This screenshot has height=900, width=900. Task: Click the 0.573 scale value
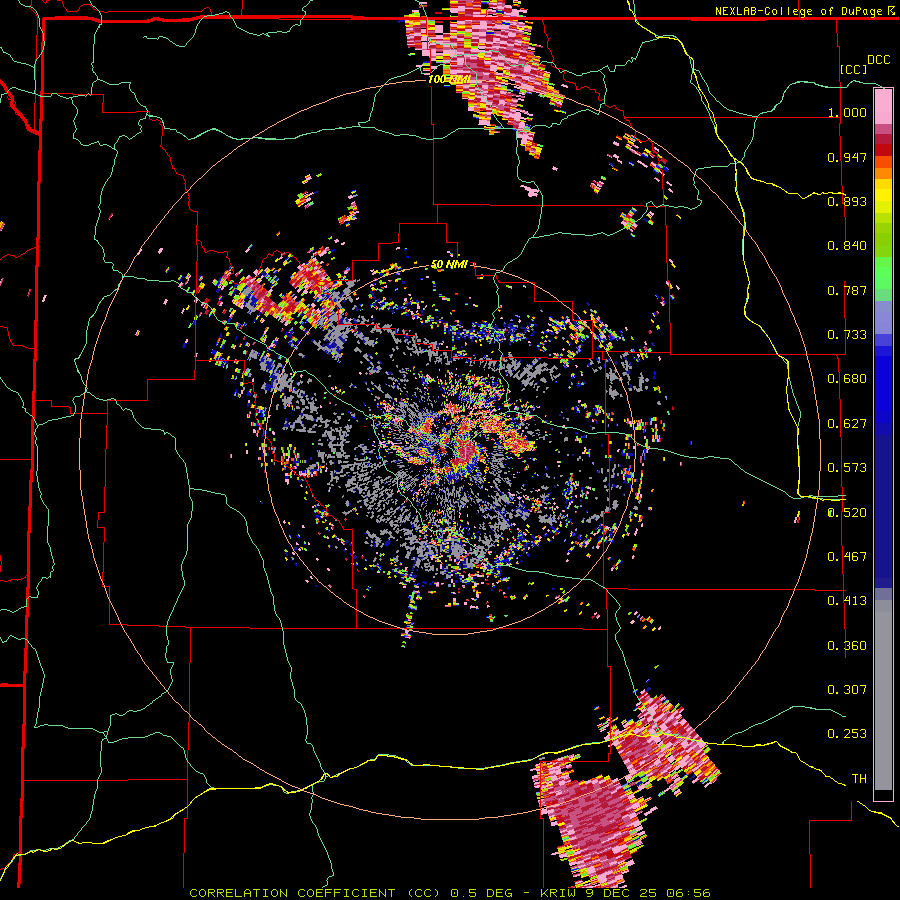(847, 468)
